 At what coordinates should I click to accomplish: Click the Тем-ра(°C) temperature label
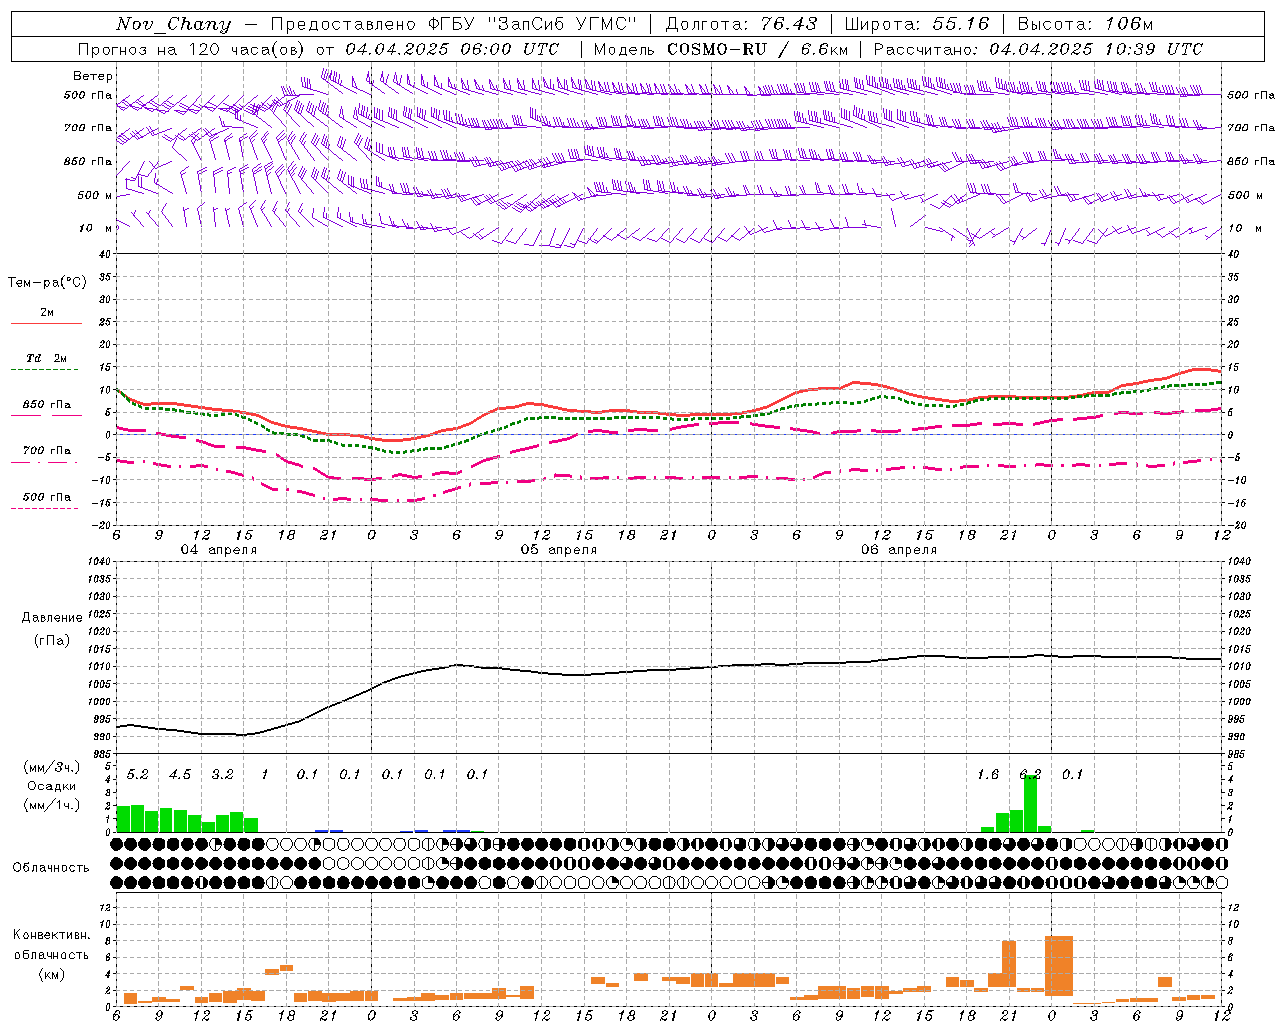(x=47, y=283)
